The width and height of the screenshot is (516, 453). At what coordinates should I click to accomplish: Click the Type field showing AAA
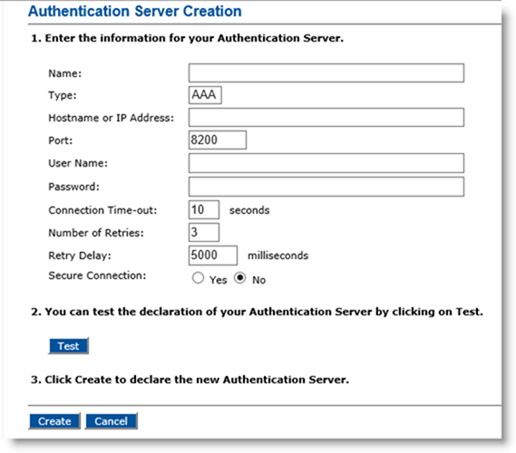(205, 95)
